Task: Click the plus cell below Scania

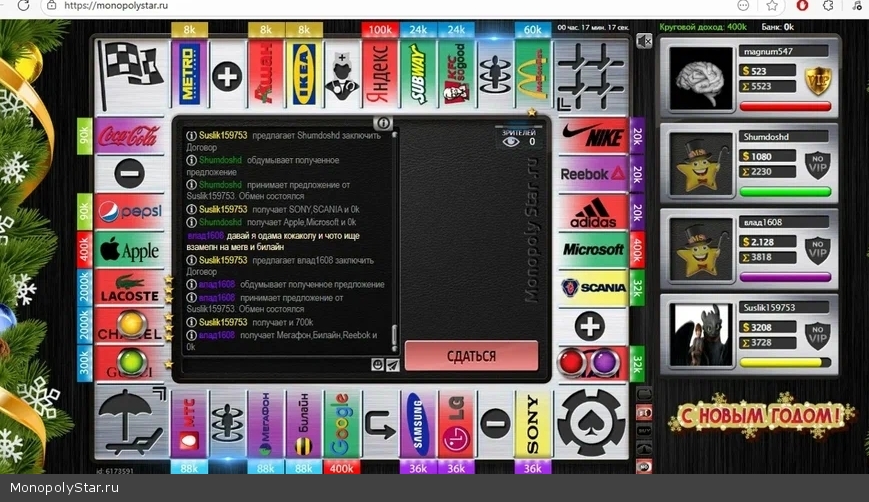Action: 590,326
